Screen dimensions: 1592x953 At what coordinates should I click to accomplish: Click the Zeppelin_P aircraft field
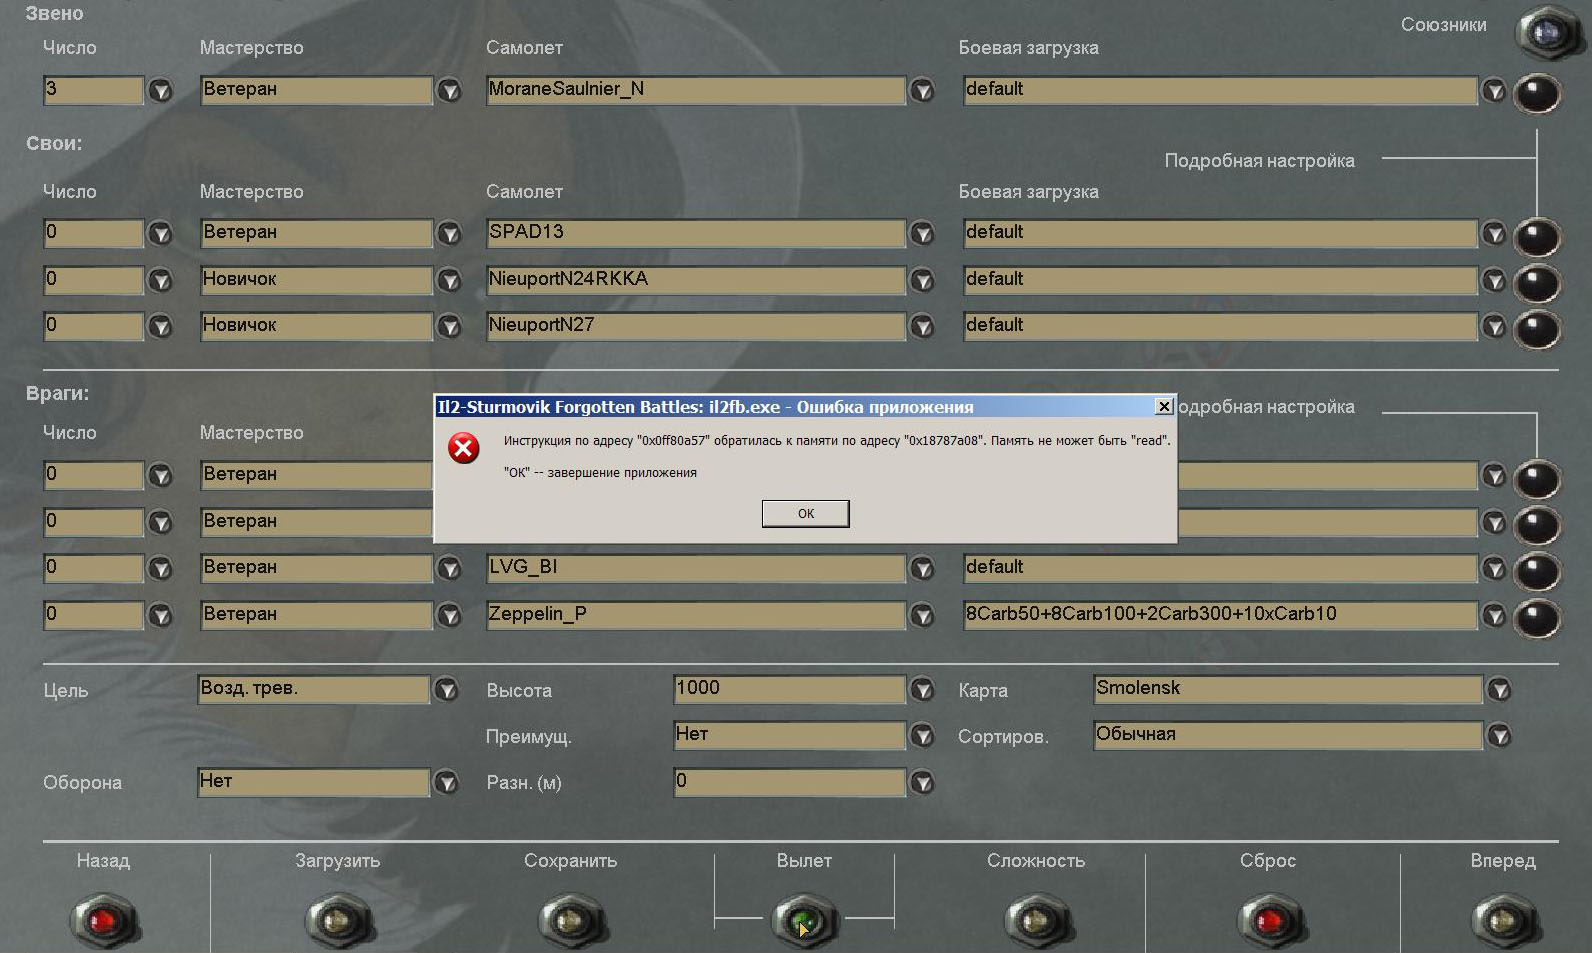tap(696, 615)
